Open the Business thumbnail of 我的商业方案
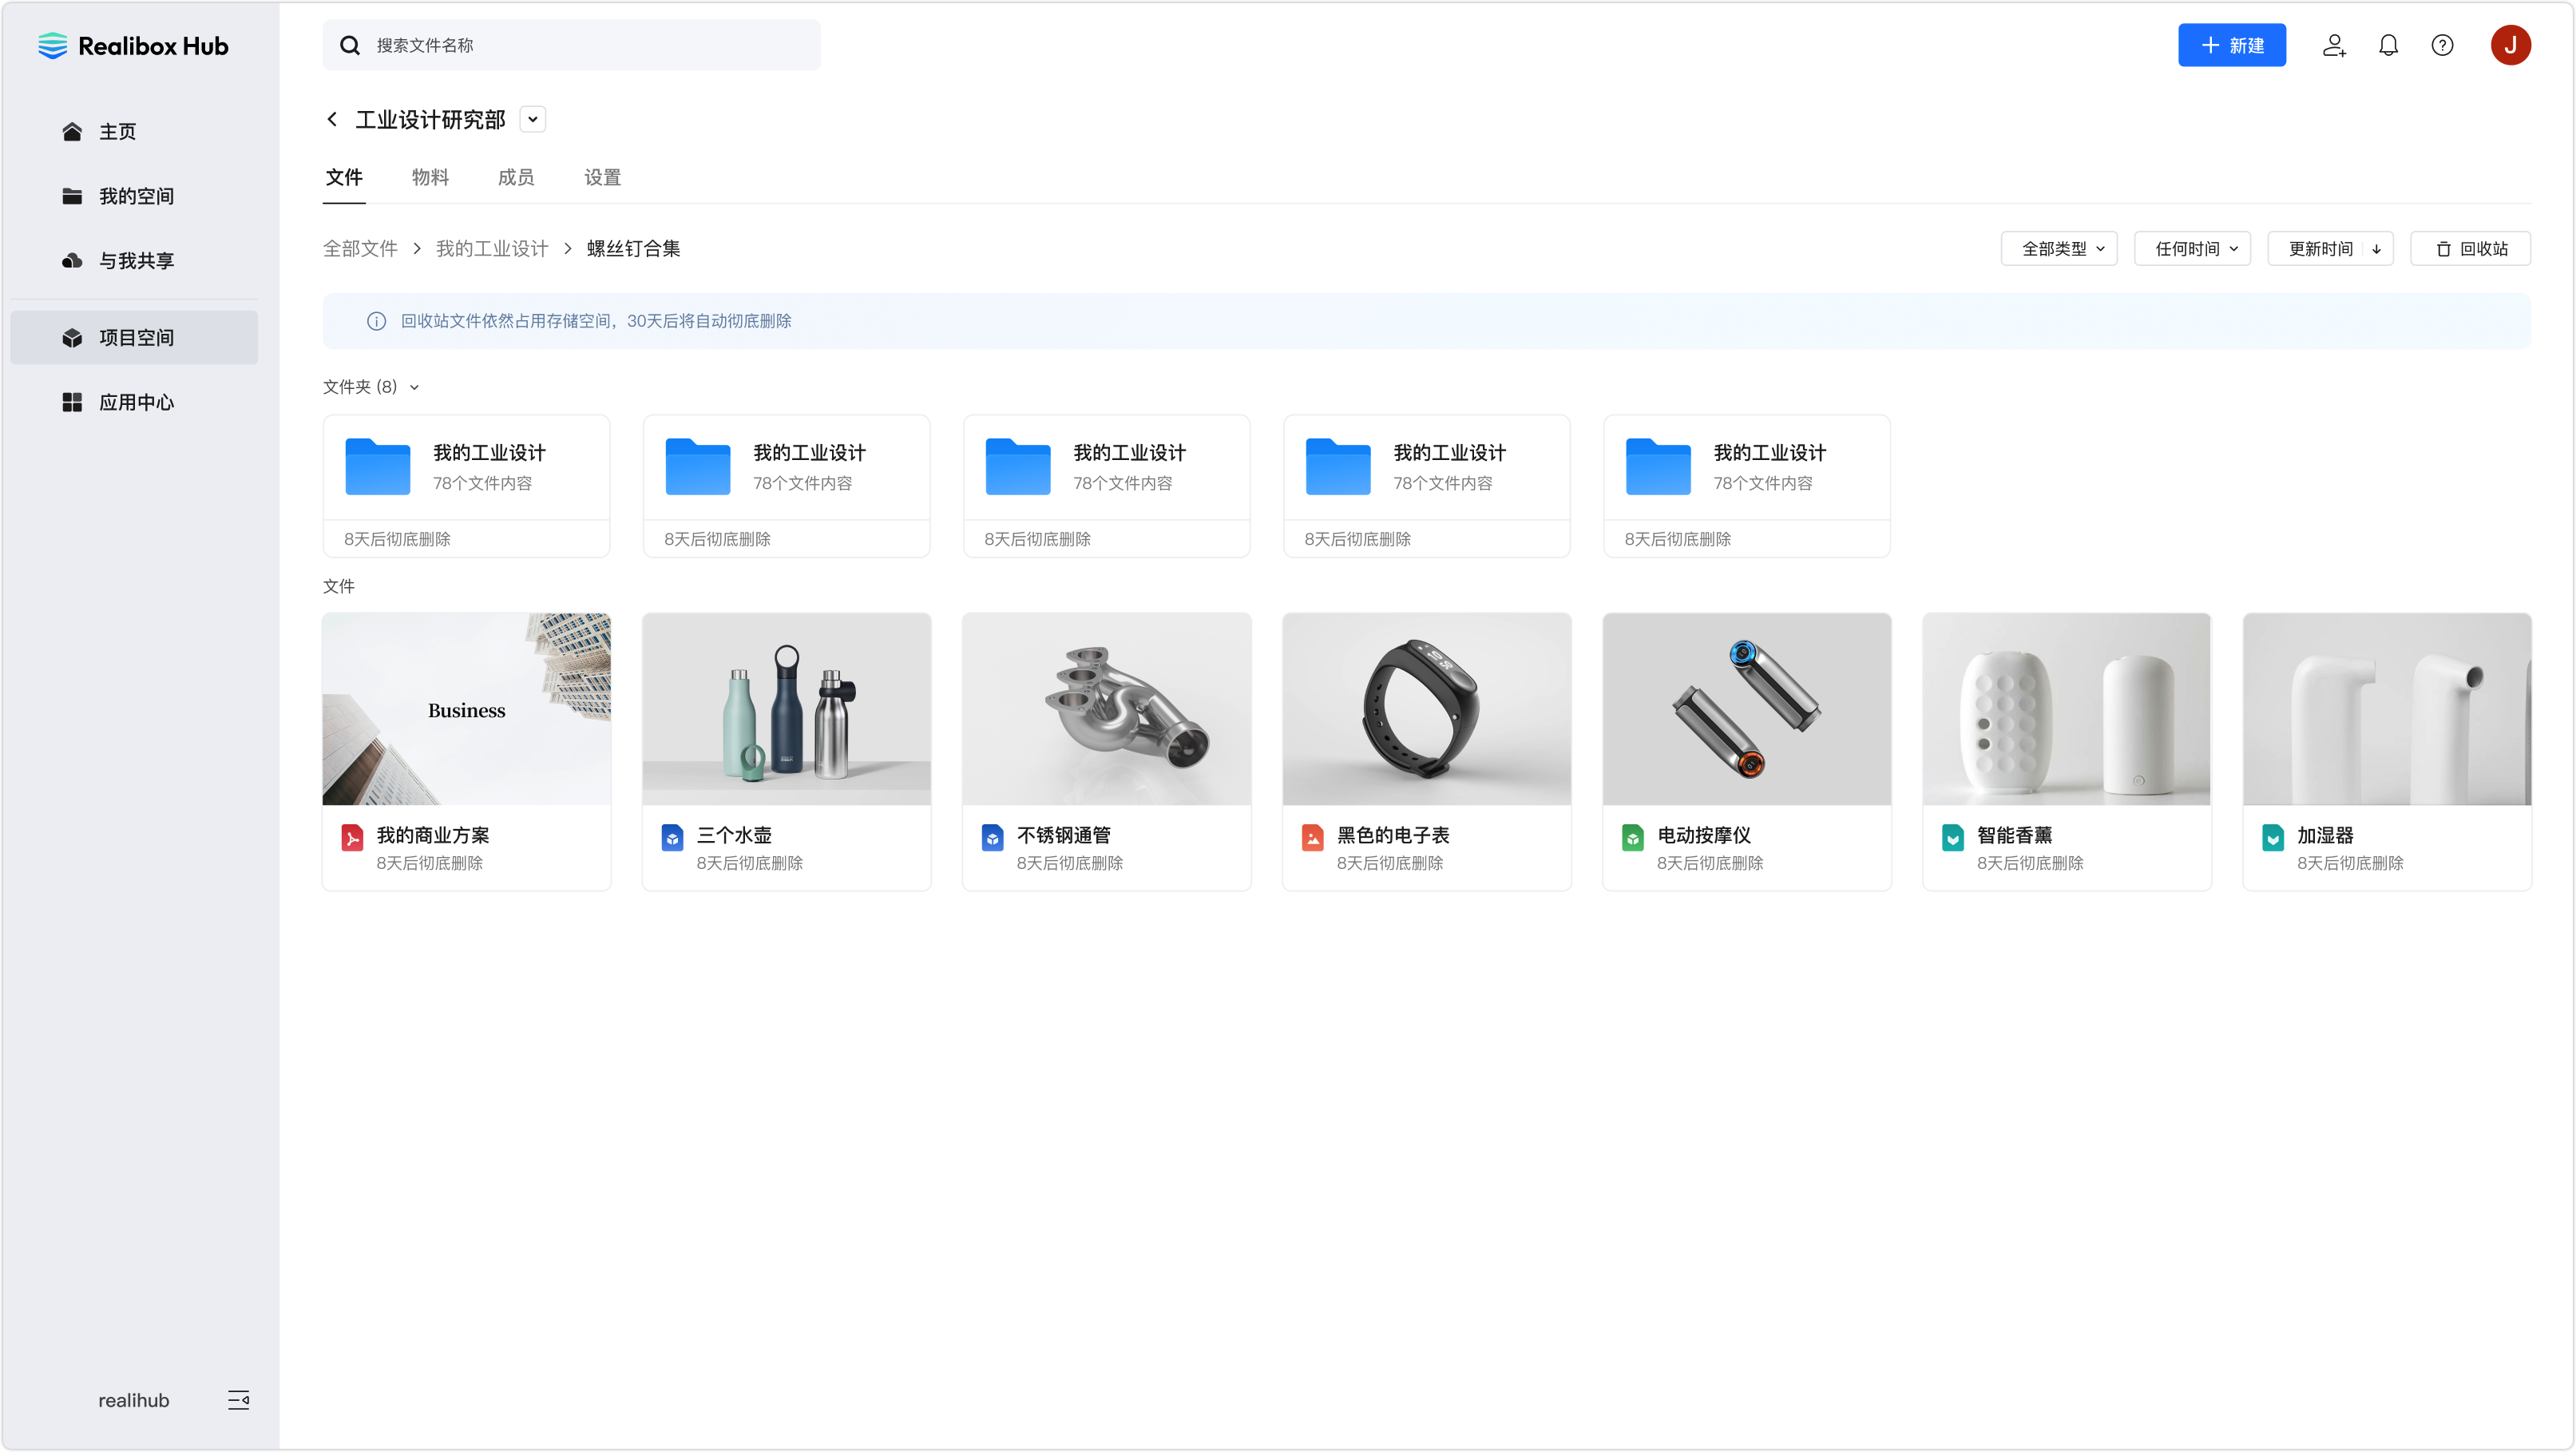This screenshot has width=2576, height=1452. (x=466, y=709)
